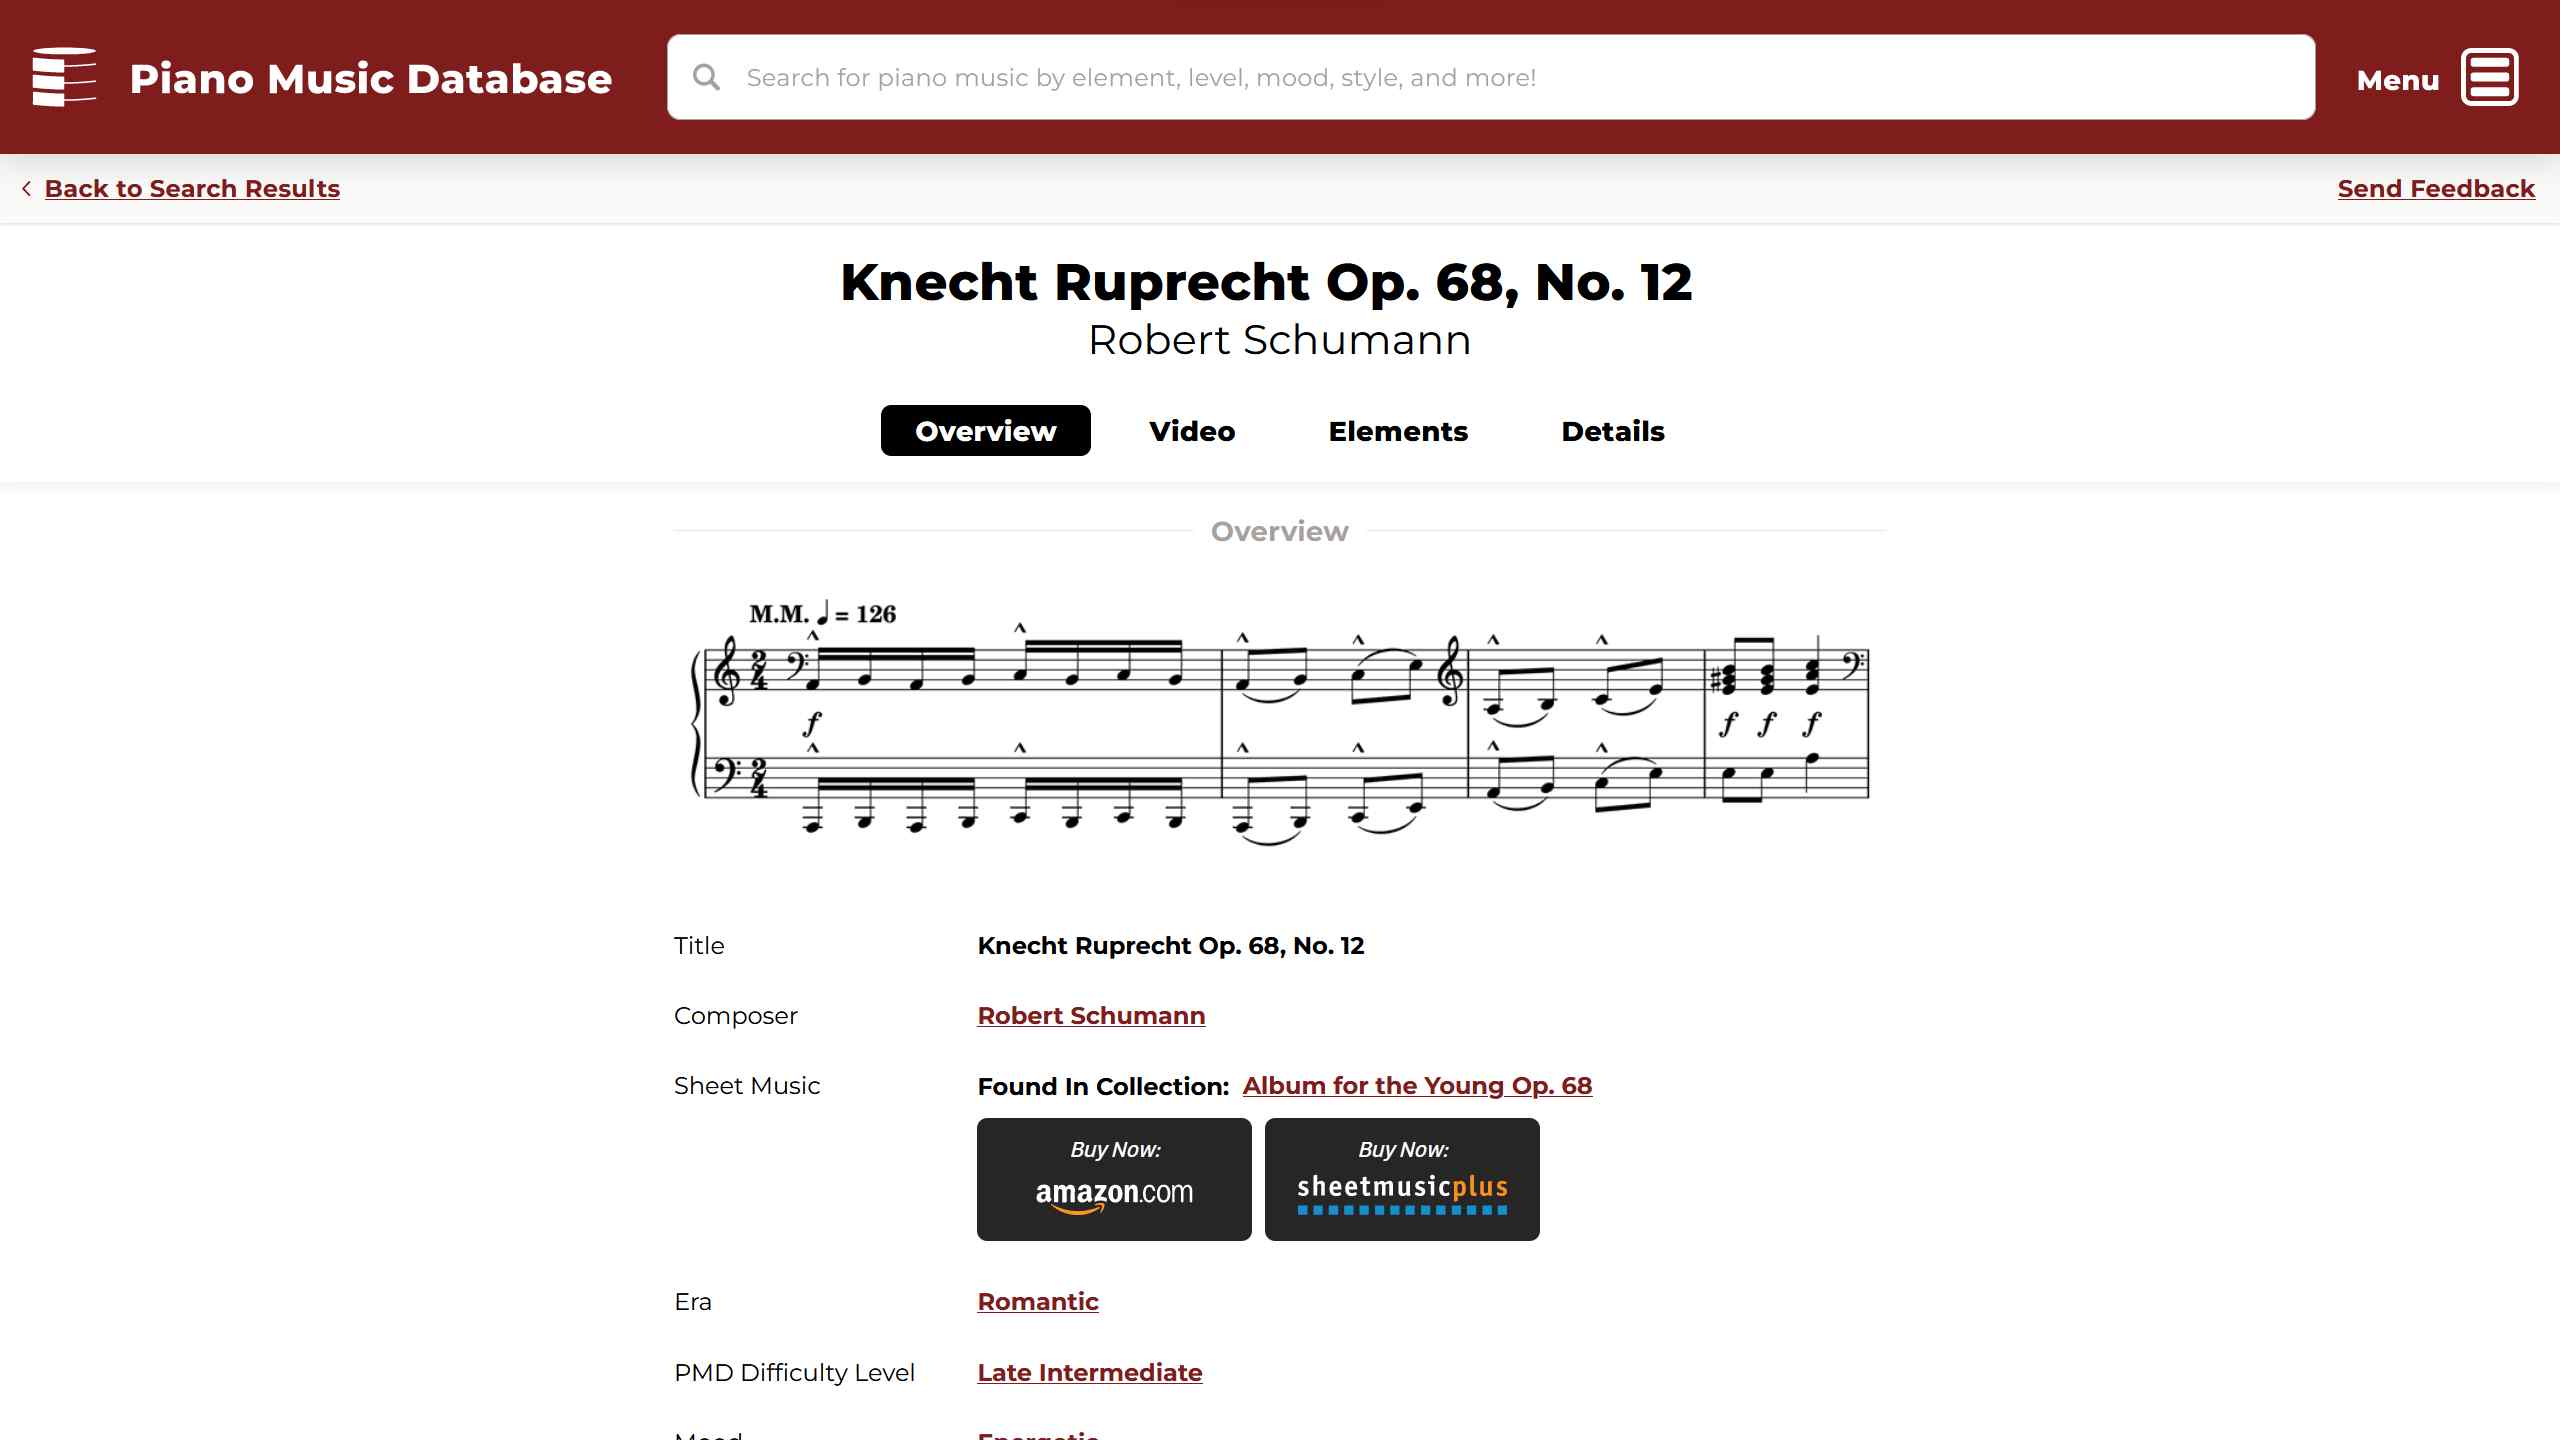Open the Details section tab
2560x1440 pixels.
[1612, 431]
